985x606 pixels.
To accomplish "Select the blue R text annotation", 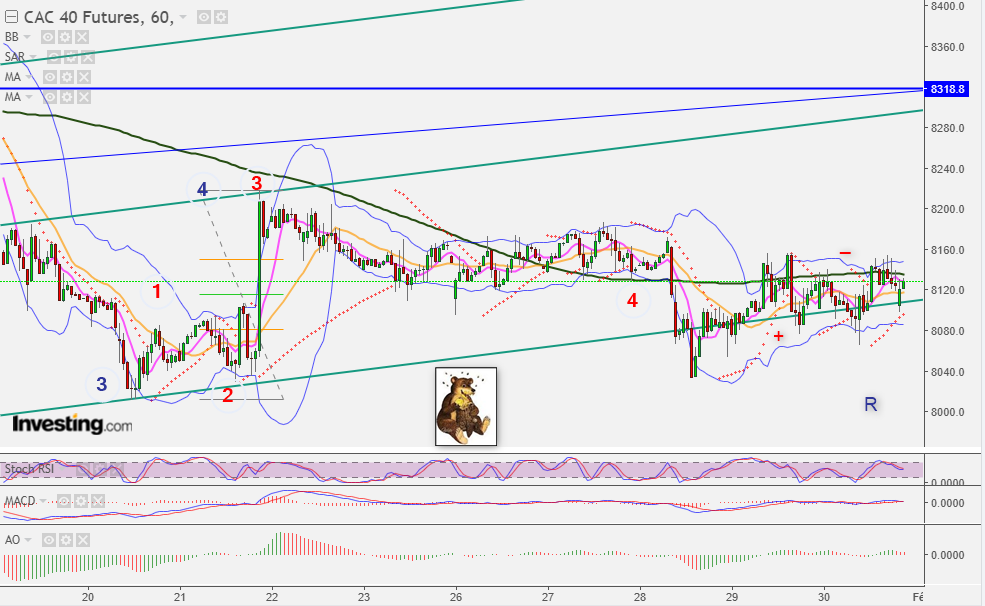I will click(871, 404).
